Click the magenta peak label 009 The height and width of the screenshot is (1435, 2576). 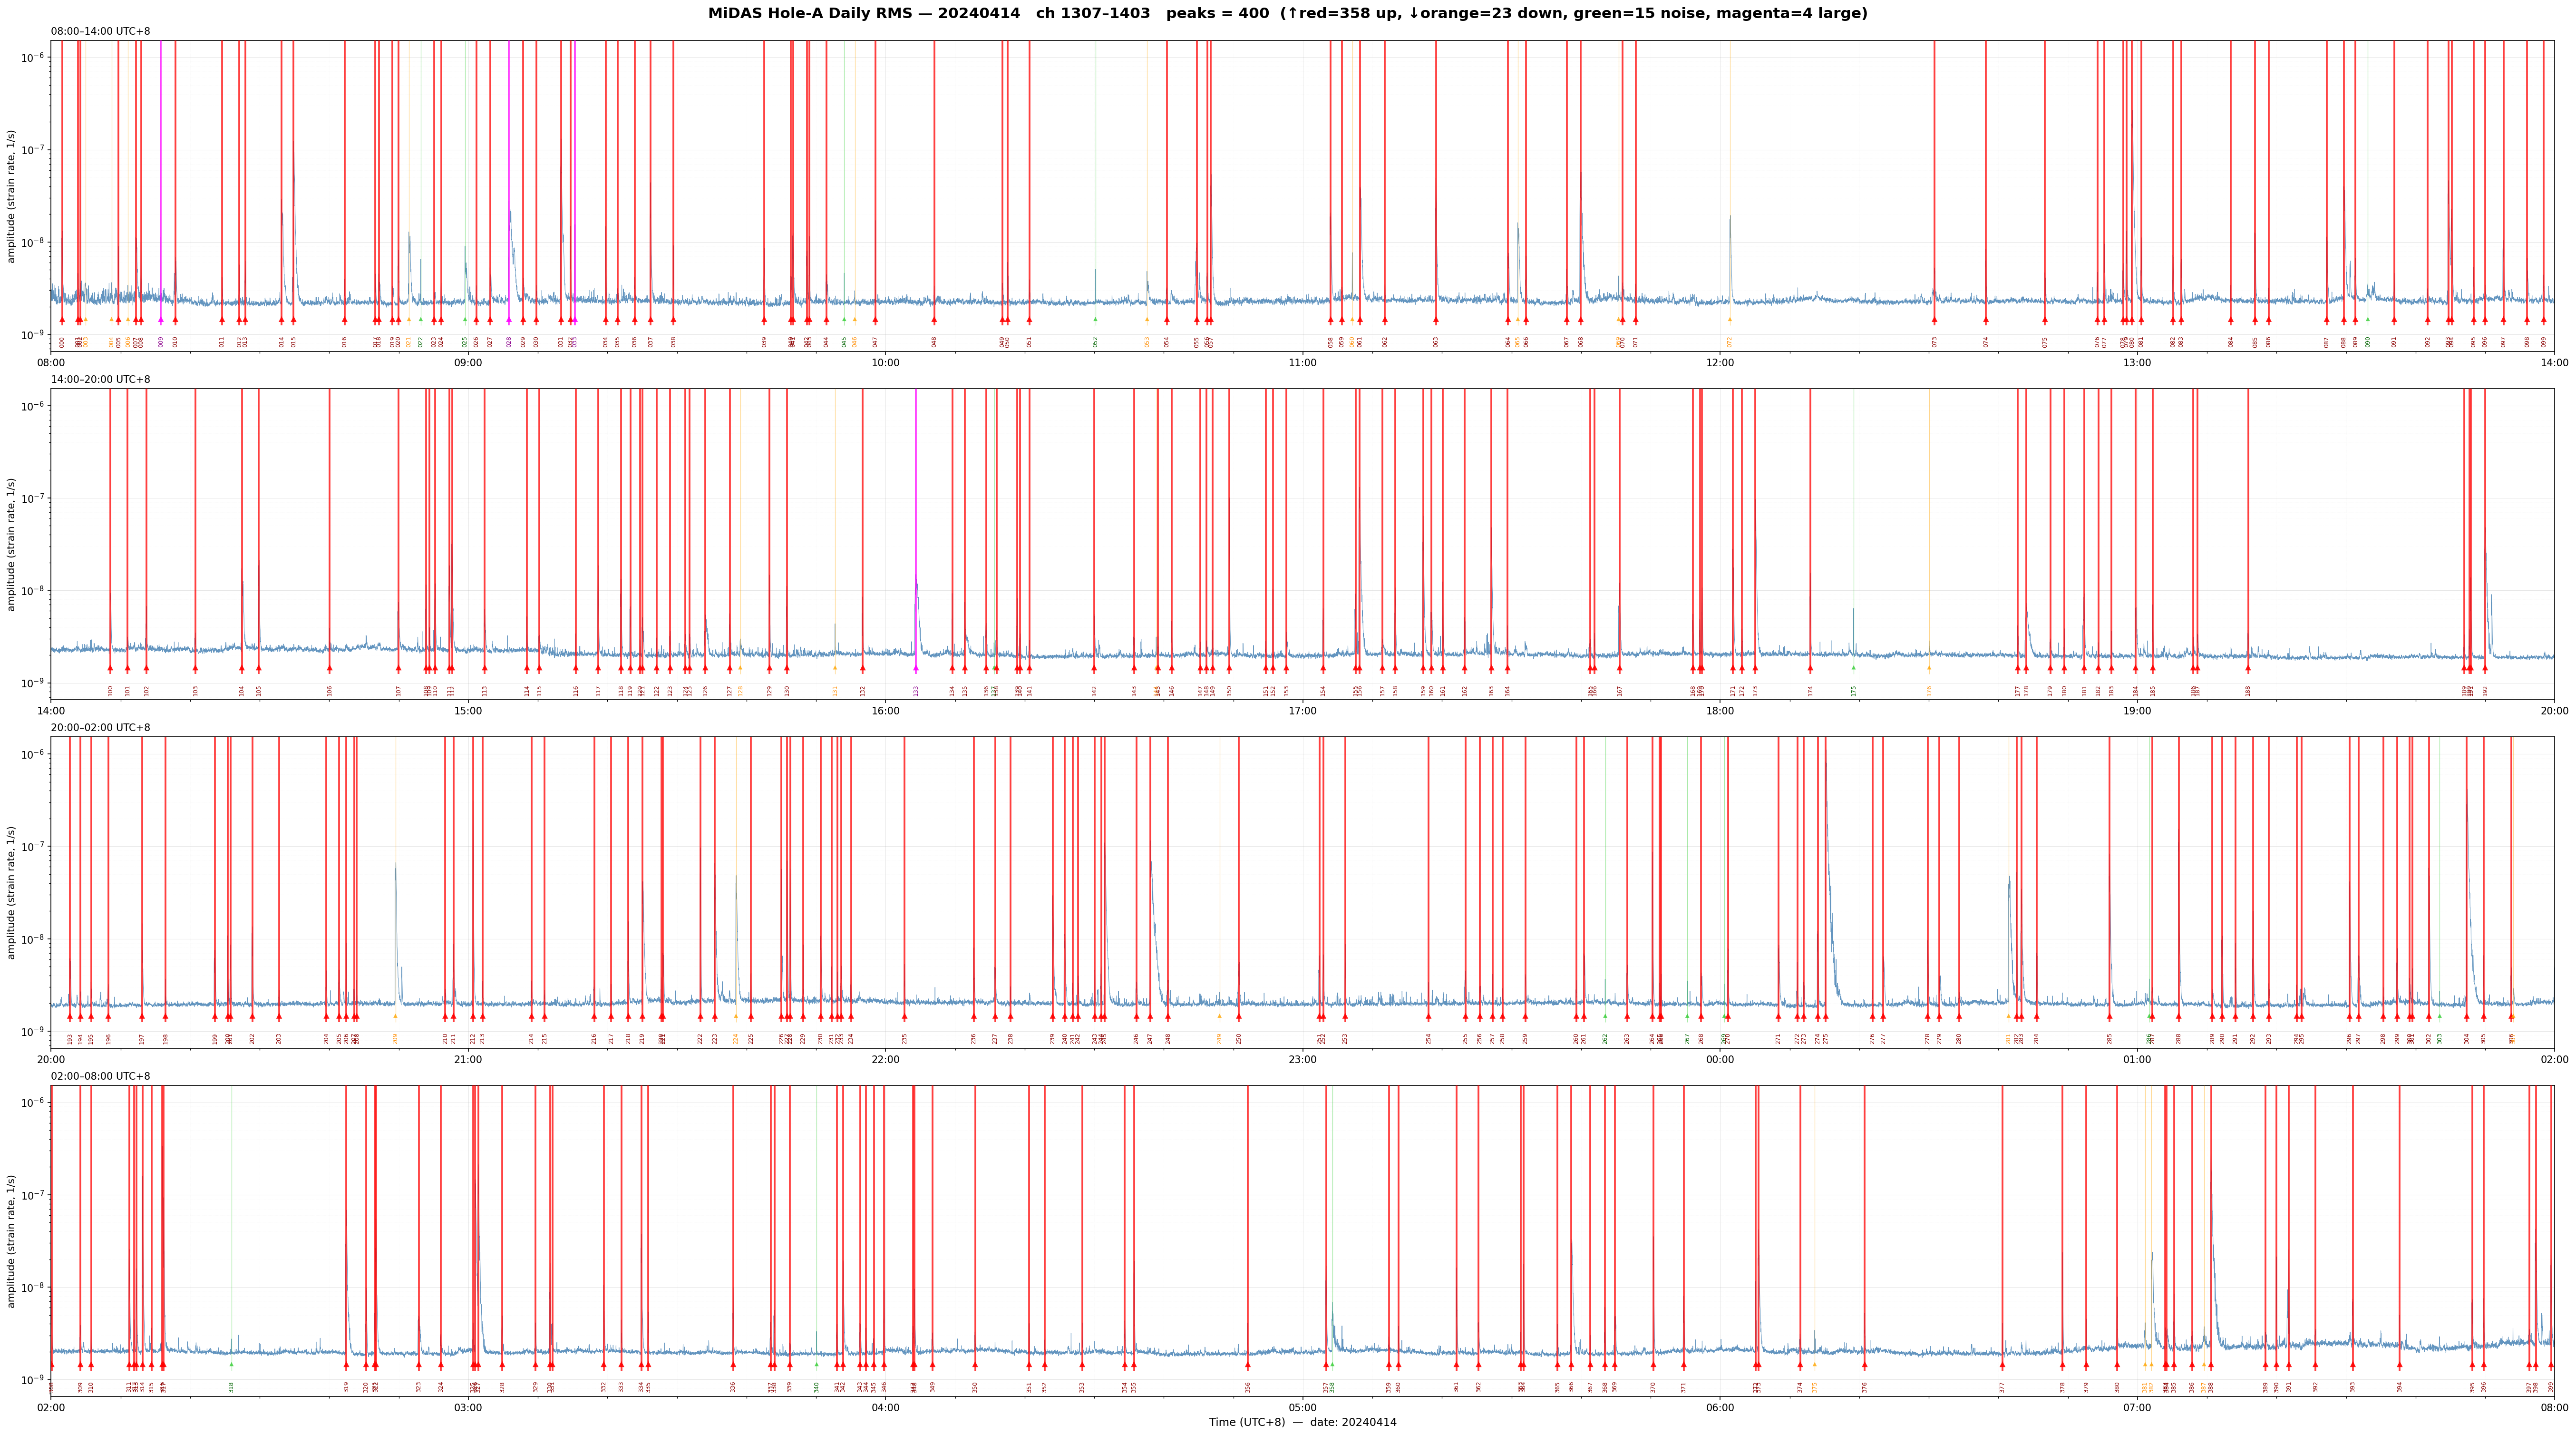(161, 342)
